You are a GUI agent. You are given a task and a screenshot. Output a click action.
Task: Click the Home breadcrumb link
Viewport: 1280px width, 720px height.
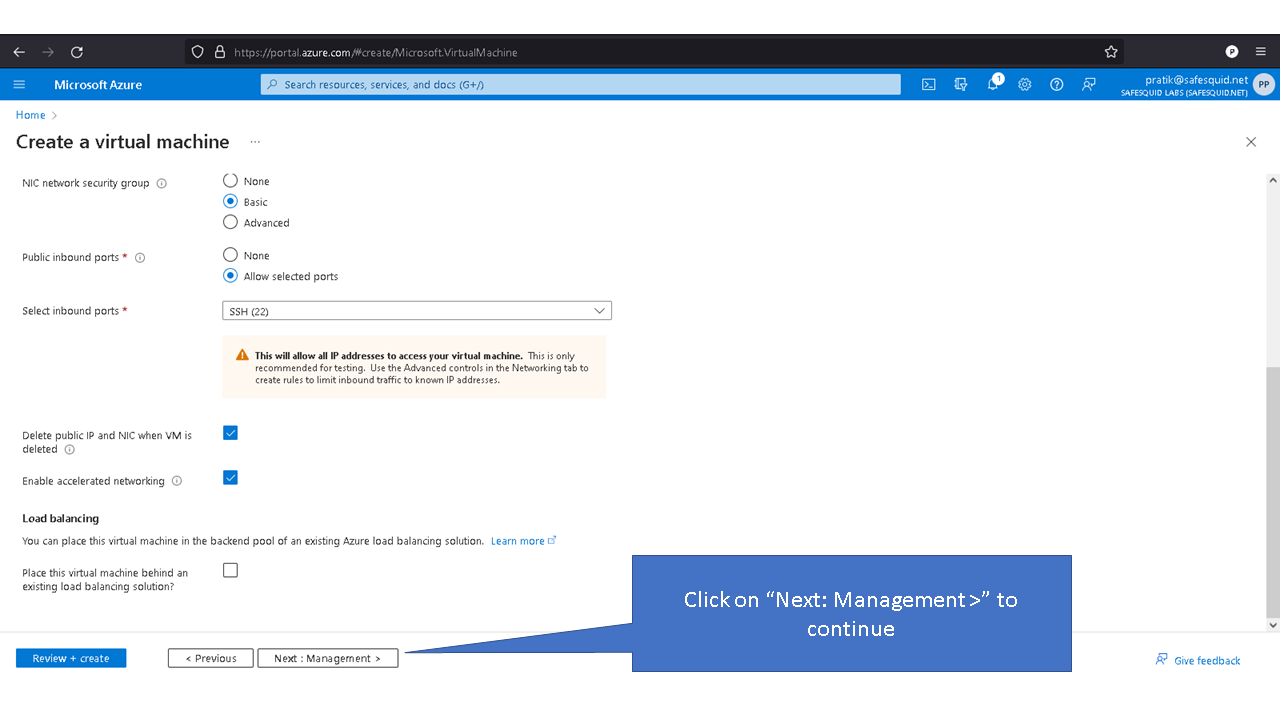coord(30,115)
